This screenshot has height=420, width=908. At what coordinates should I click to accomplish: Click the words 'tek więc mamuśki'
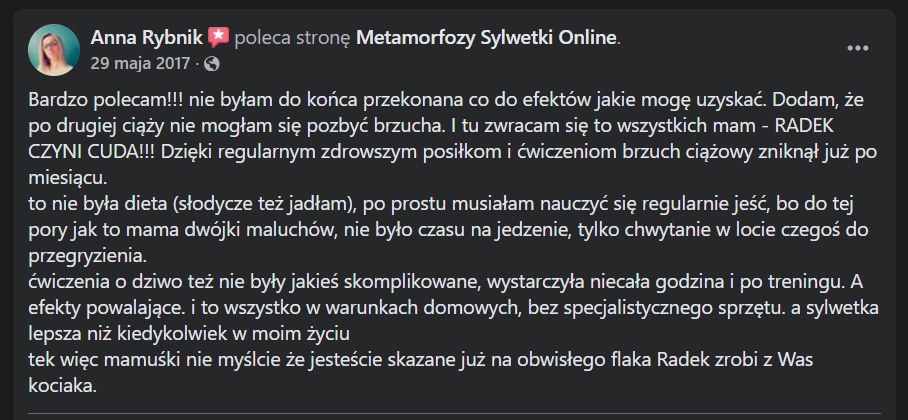tap(96, 359)
